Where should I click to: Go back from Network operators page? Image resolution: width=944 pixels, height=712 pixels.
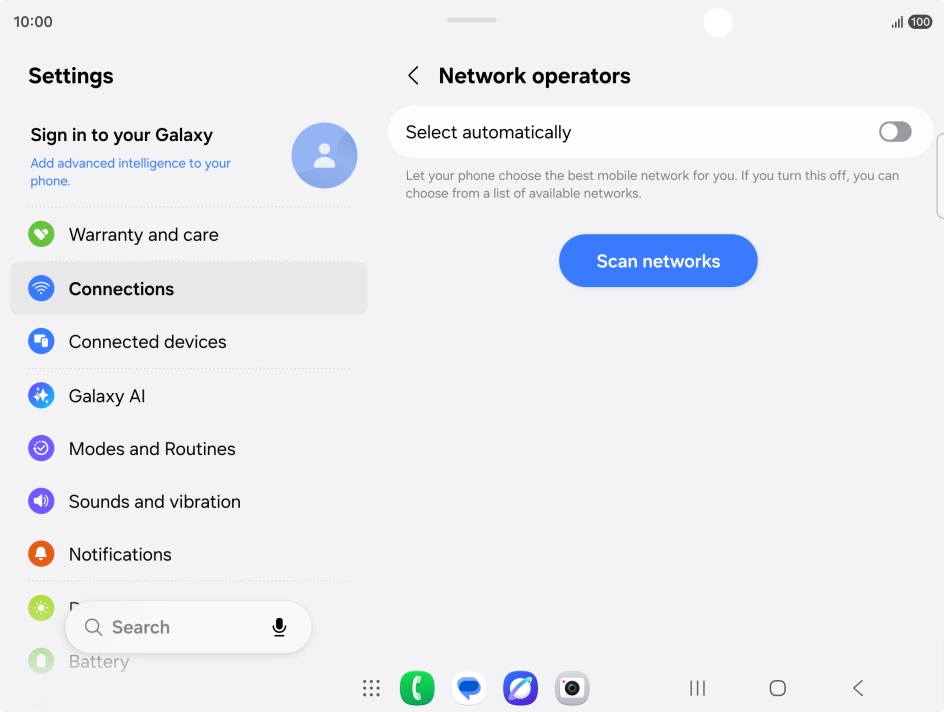[x=413, y=76]
